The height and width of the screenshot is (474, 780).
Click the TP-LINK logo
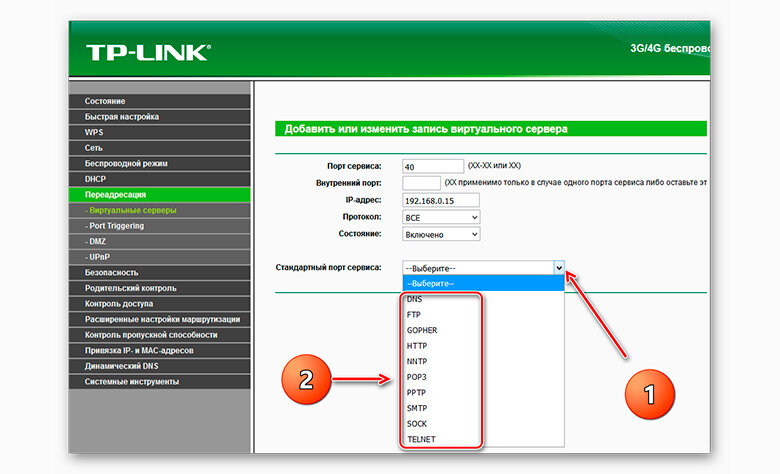(x=148, y=53)
